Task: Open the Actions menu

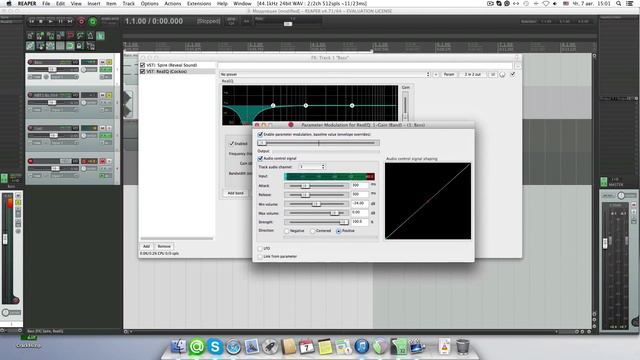Action: click(x=173, y=4)
